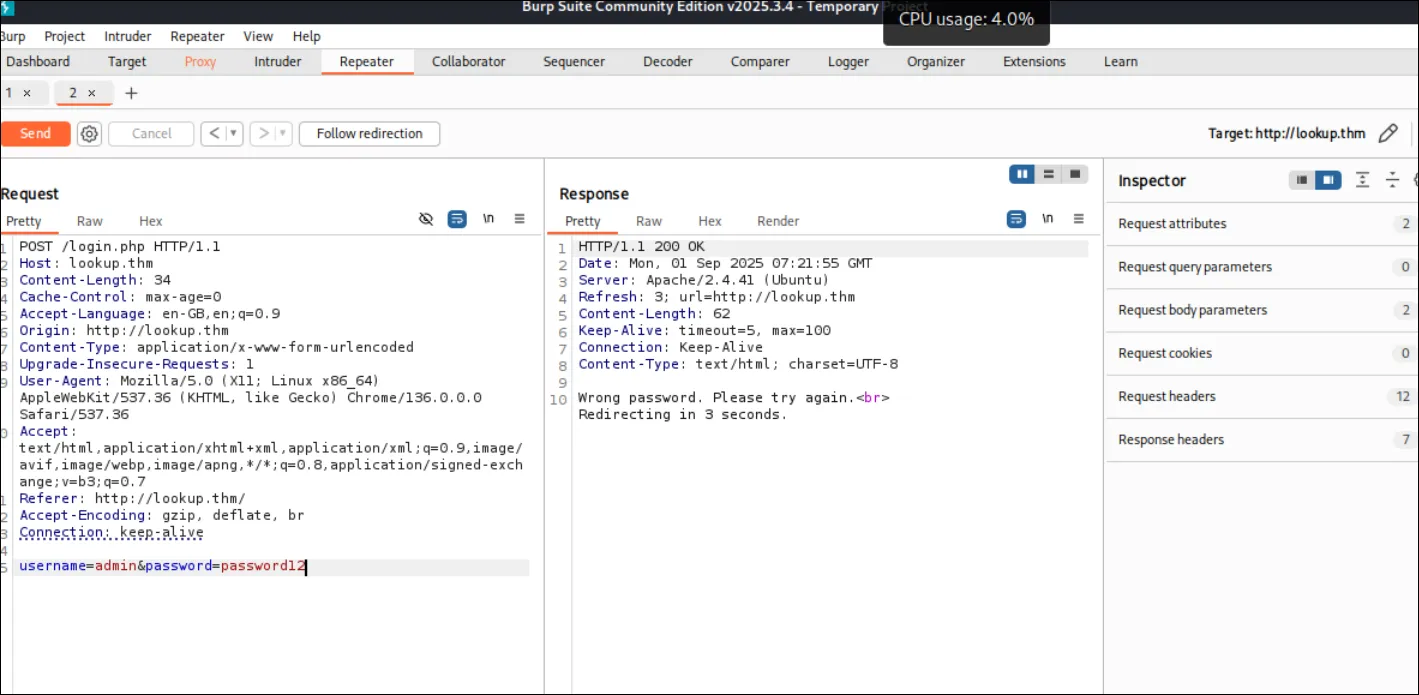This screenshot has height=695, width=1419.
Task: Edit target with the pencil icon
Action: pyautogui.click(x=1387, y=133)
